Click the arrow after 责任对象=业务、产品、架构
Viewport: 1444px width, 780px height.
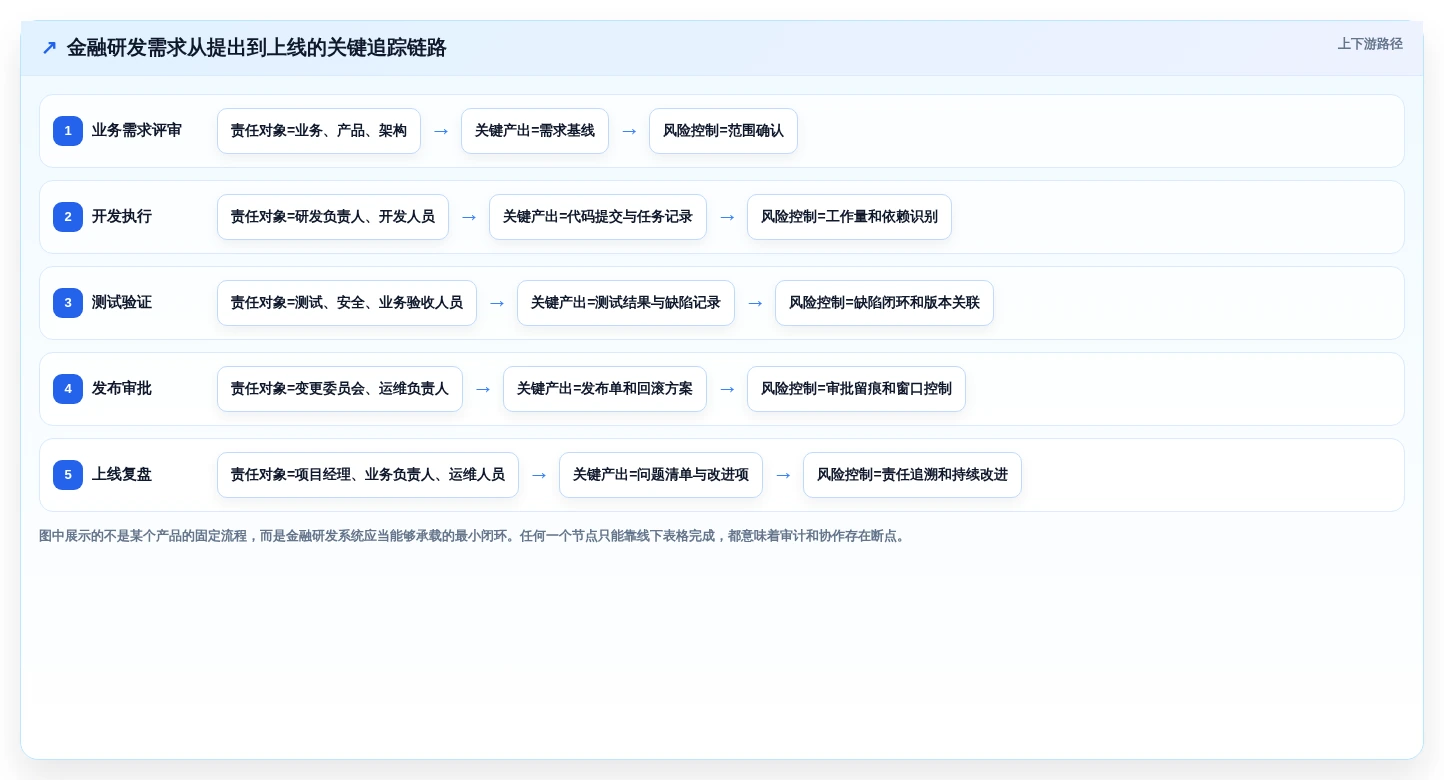441,131
